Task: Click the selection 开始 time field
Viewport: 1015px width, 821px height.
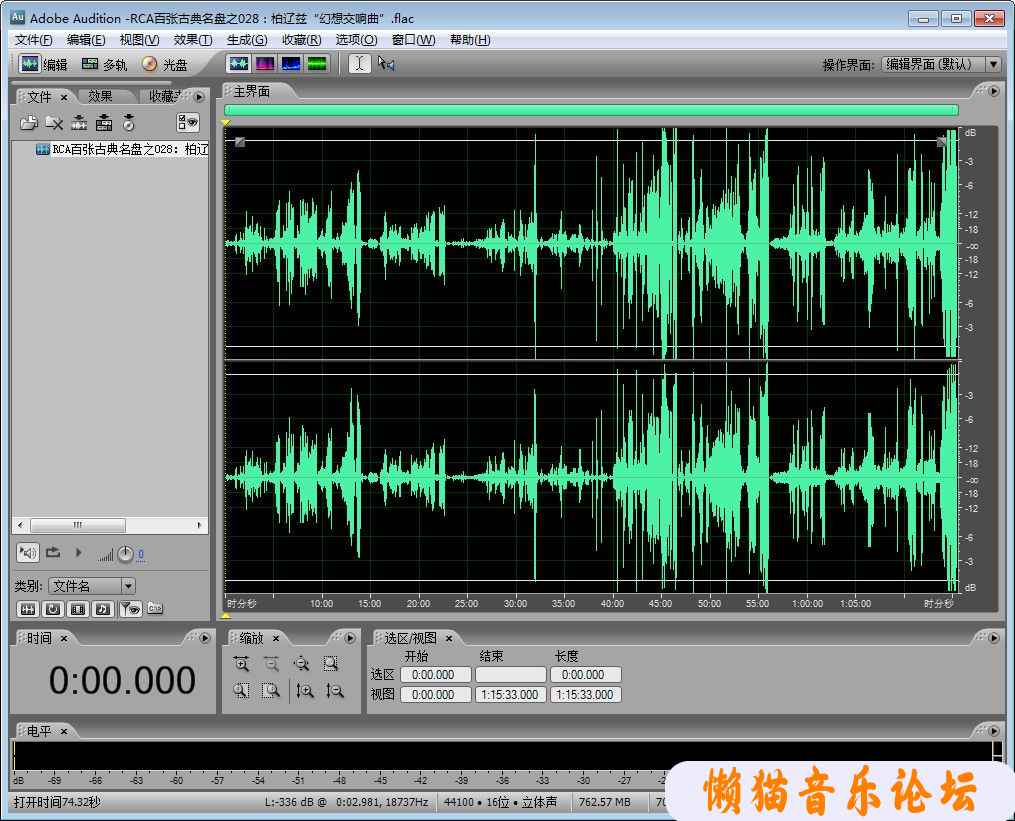Action: point(435,675)
